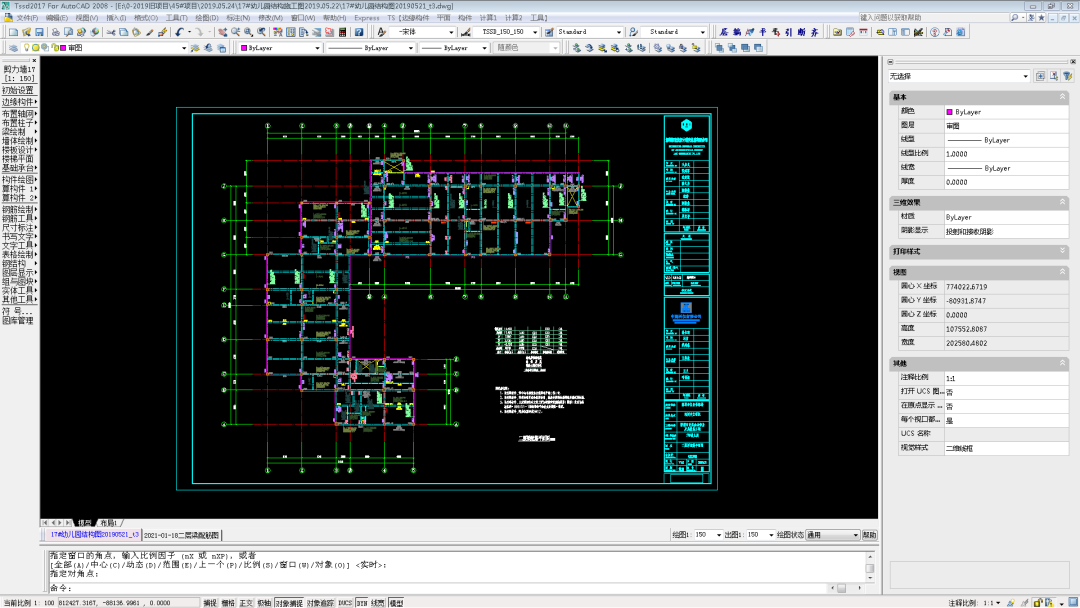Open the TSSD_150_150 dimension style dropdown
This screenshot has width=1080, height=608.
point(535,32)
